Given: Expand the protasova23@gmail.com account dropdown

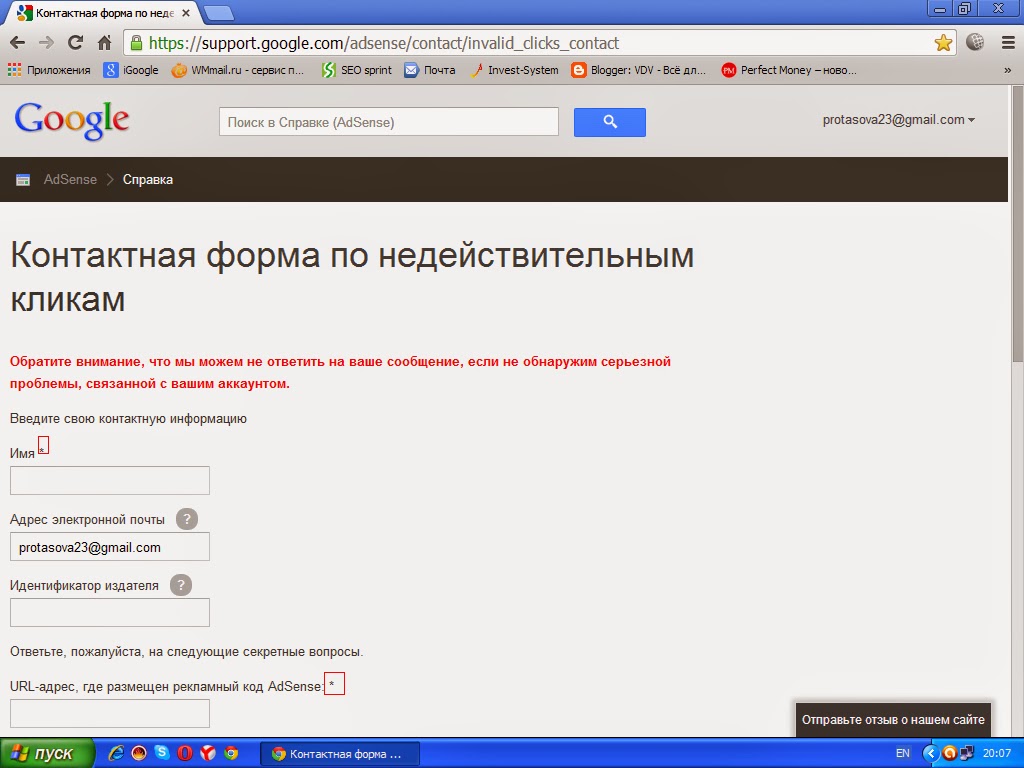Looking at the screenshot, I should pos(899,120).
